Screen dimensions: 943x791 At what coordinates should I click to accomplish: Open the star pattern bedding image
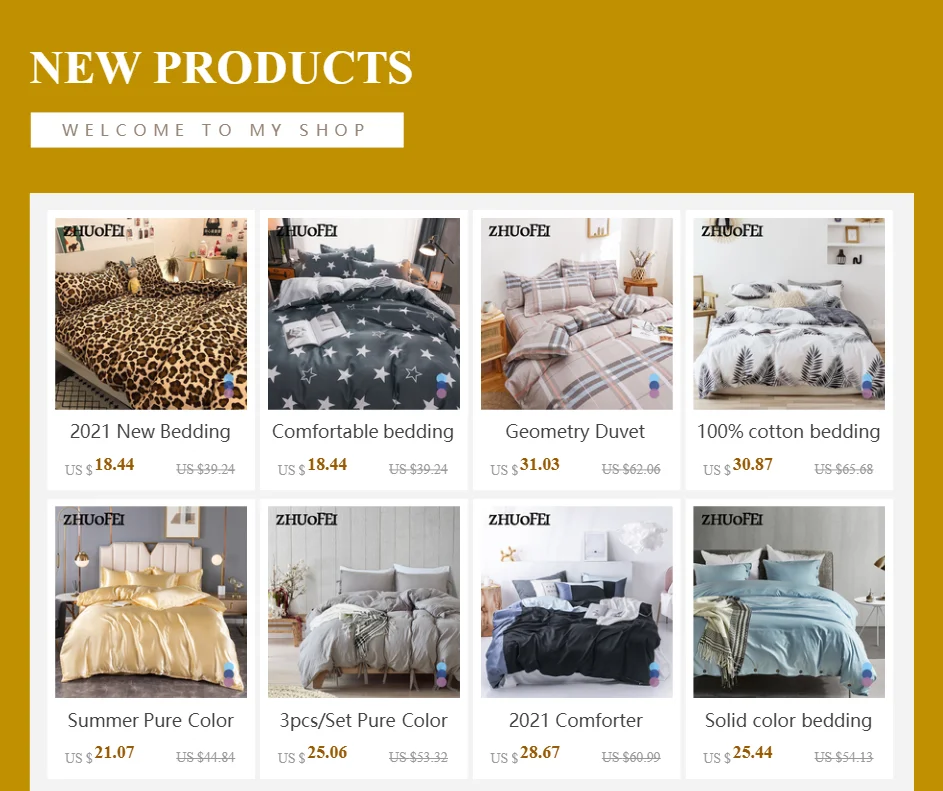364,313
